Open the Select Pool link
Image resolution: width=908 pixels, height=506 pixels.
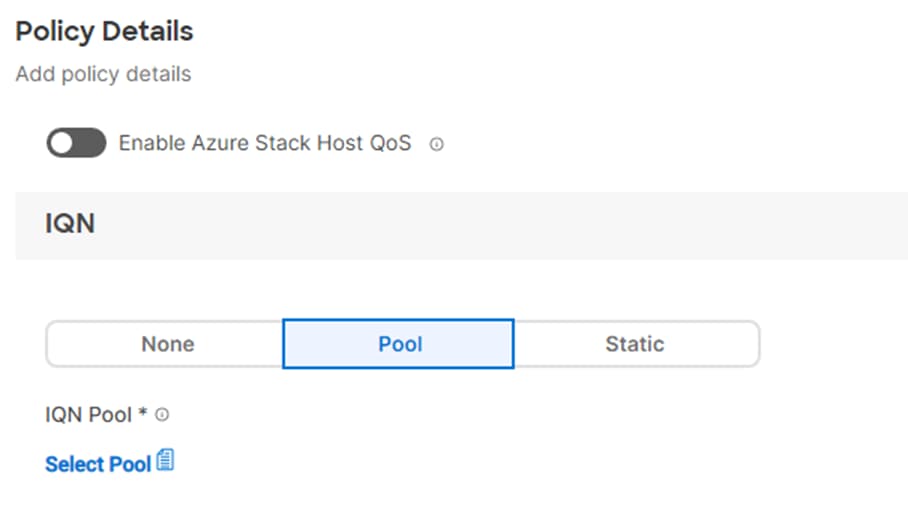[x=98, y=464]
